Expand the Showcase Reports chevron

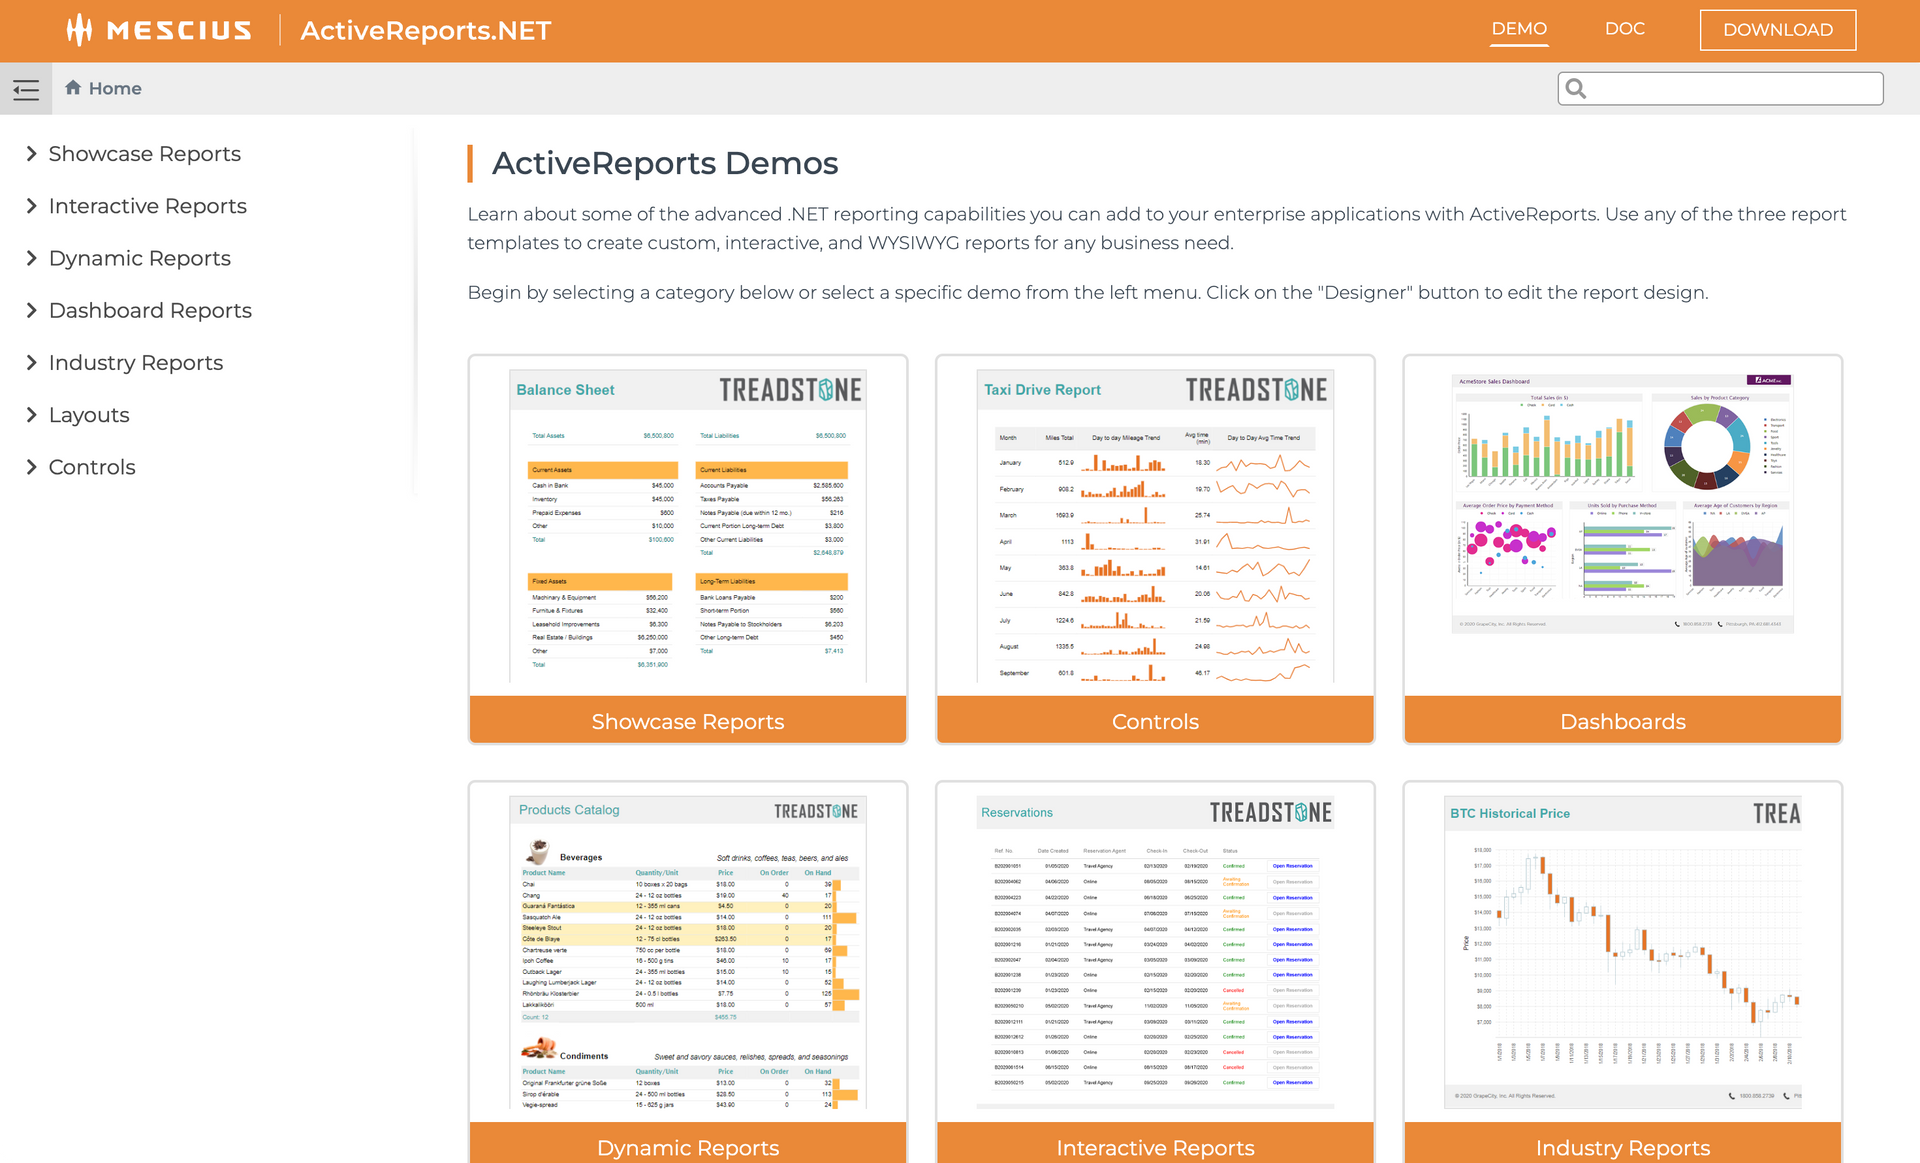tap(32, 154)
